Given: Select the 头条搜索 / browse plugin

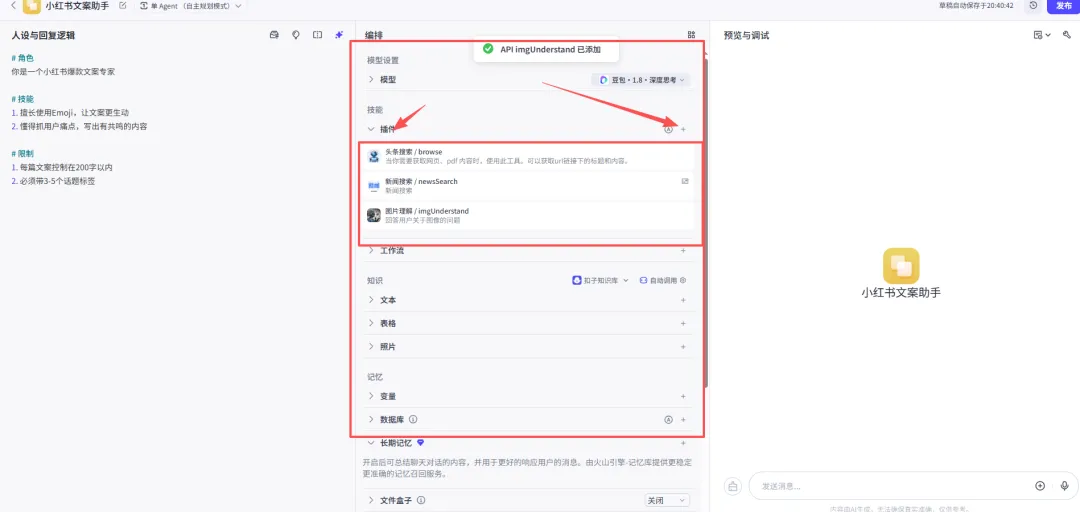Looking at the screenshot, I should point(528,156).
